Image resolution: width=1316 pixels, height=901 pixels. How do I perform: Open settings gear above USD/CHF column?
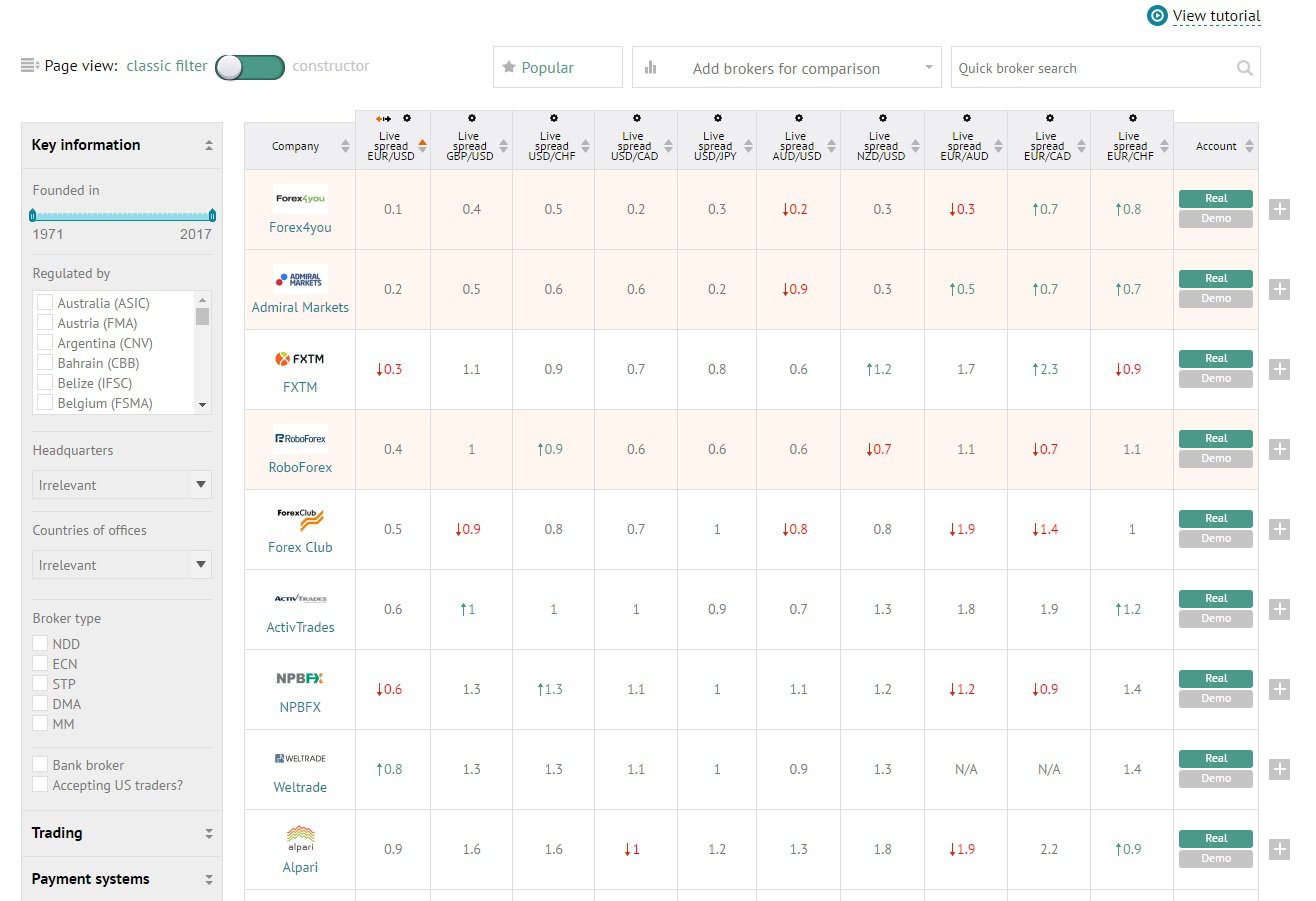(553, 118)
